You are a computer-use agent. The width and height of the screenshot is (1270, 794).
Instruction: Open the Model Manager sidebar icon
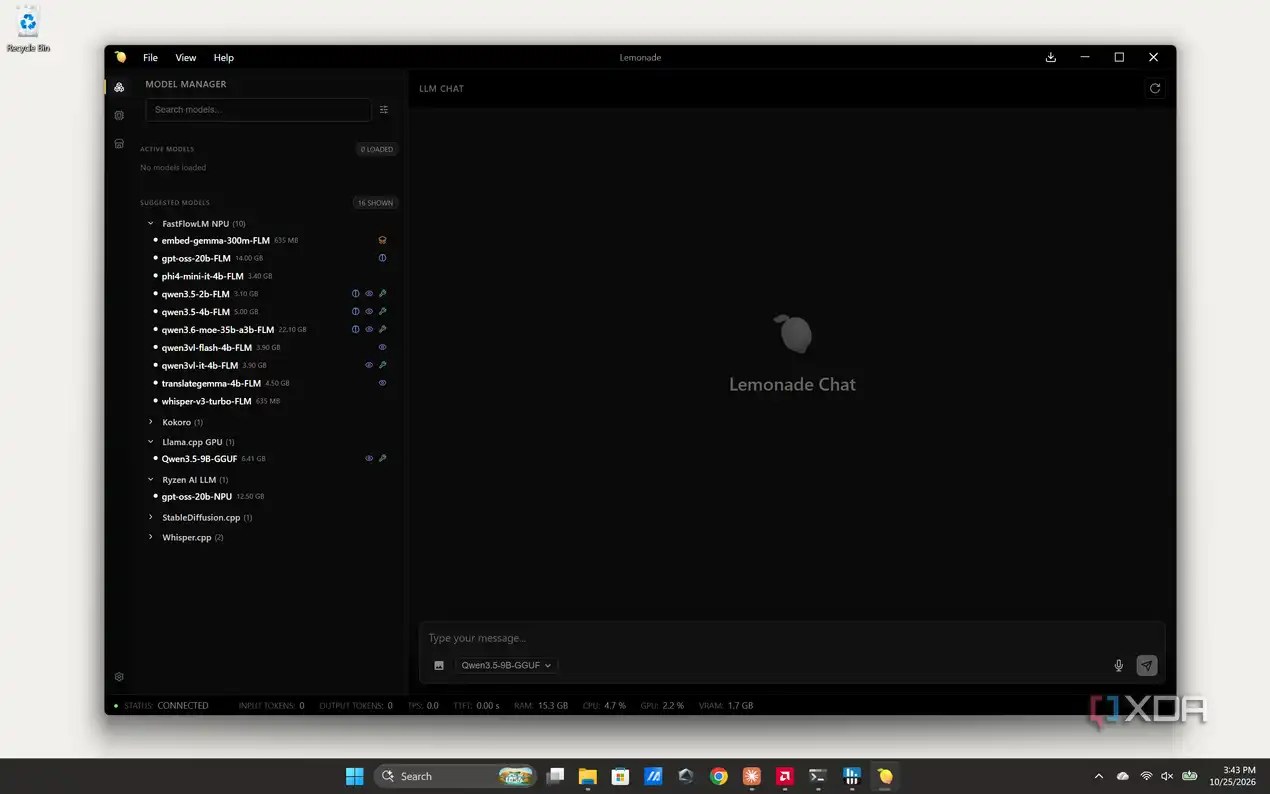(x=119, y=87)
